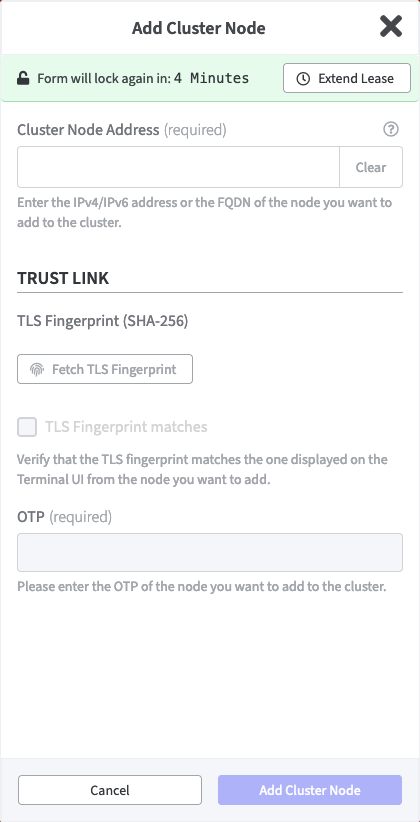Image resolution: width=420 pixels, height=822 pixels.
Task: Extend the form lease
Action: [347, 78]
